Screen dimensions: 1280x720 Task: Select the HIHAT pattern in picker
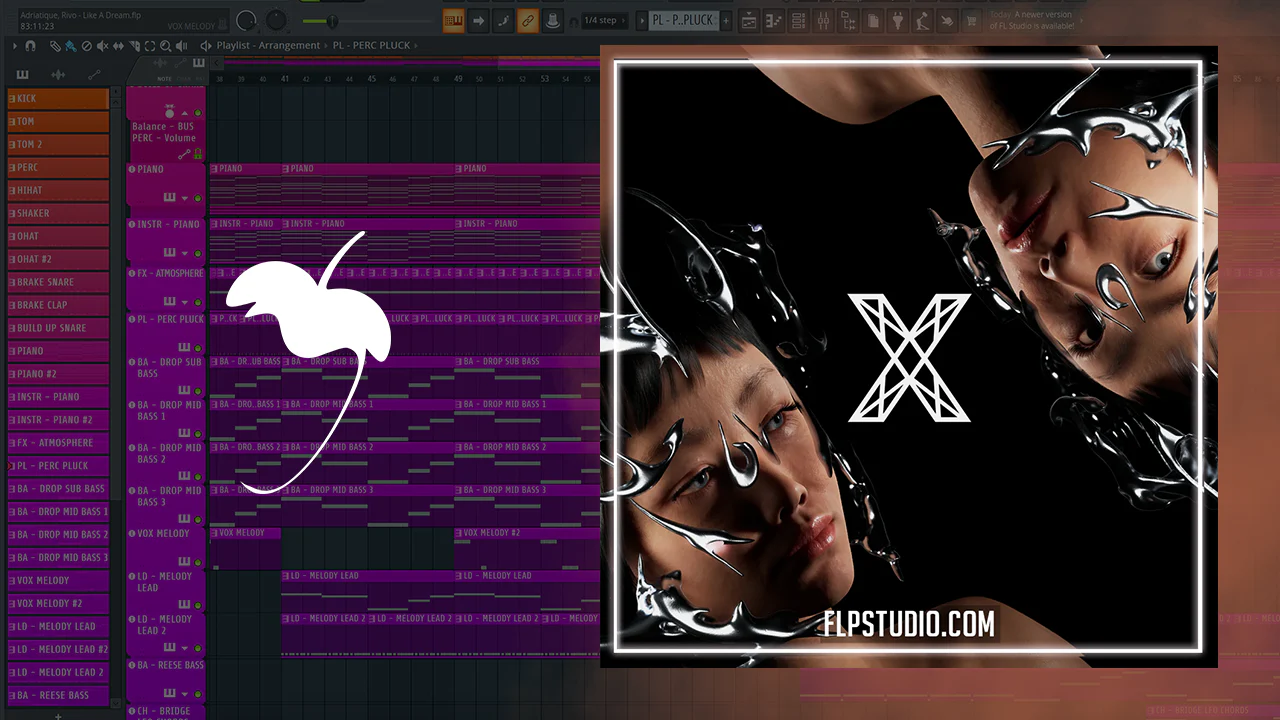tap(58, 191)
